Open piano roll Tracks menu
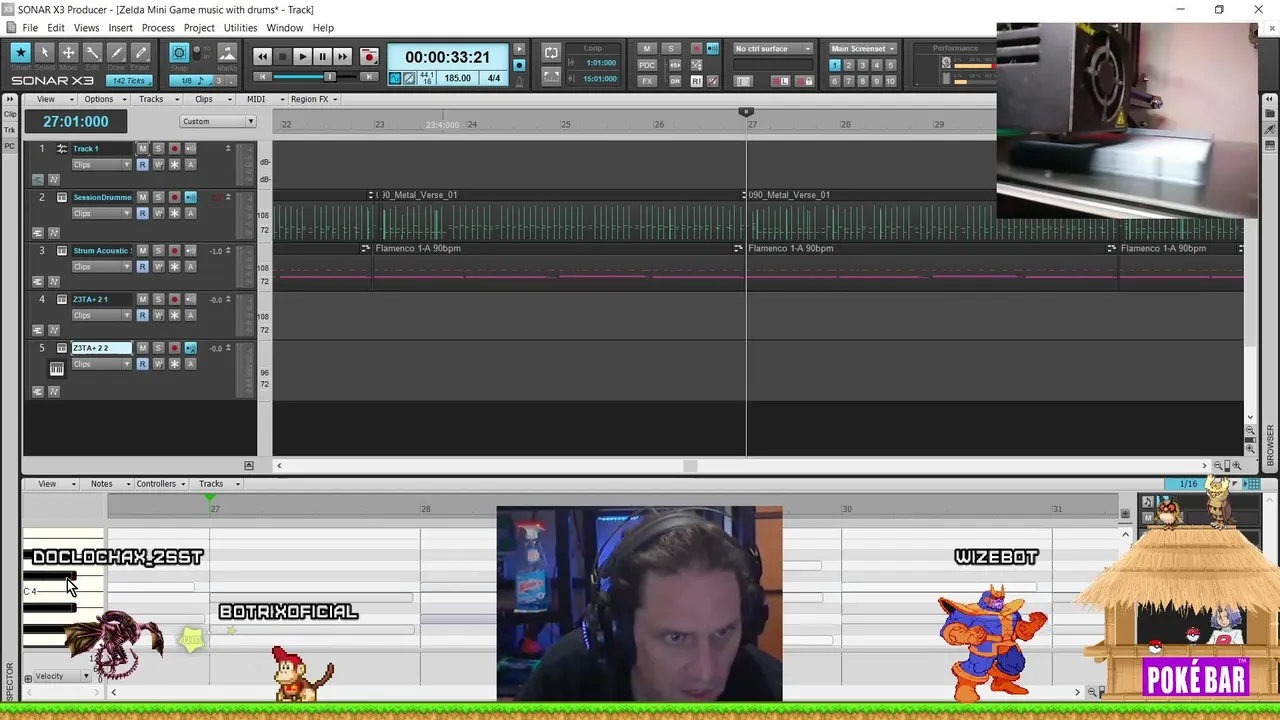The image size is (1280, 720). pos(216,484)
